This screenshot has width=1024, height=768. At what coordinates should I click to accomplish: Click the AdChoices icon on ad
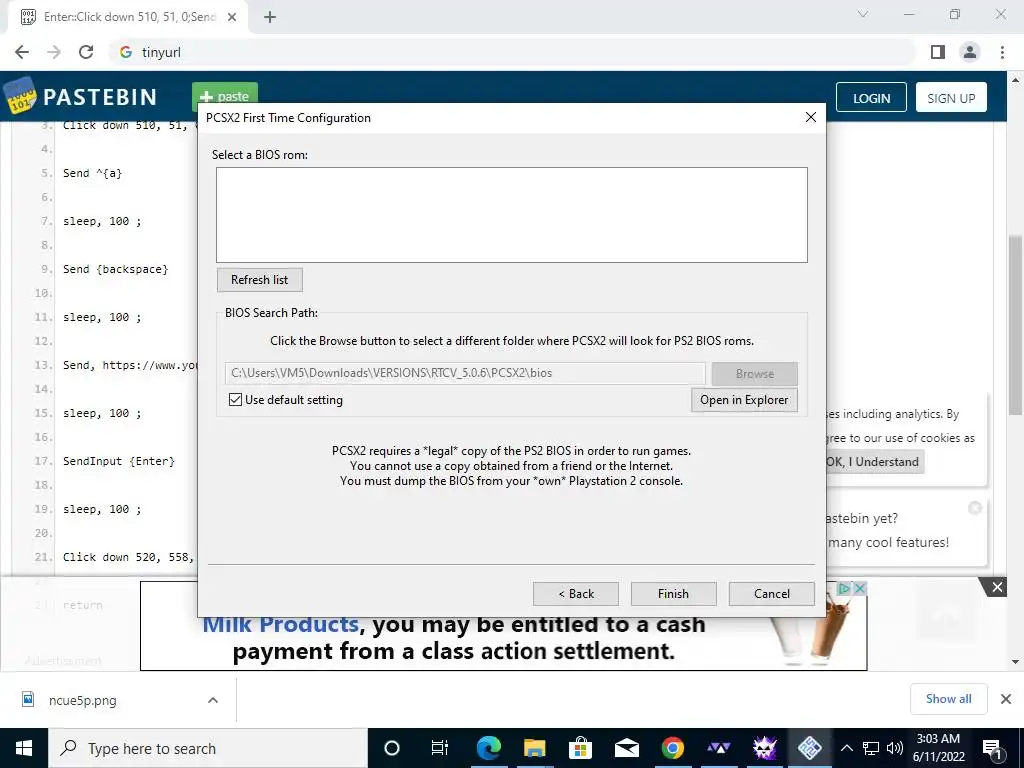844,588
